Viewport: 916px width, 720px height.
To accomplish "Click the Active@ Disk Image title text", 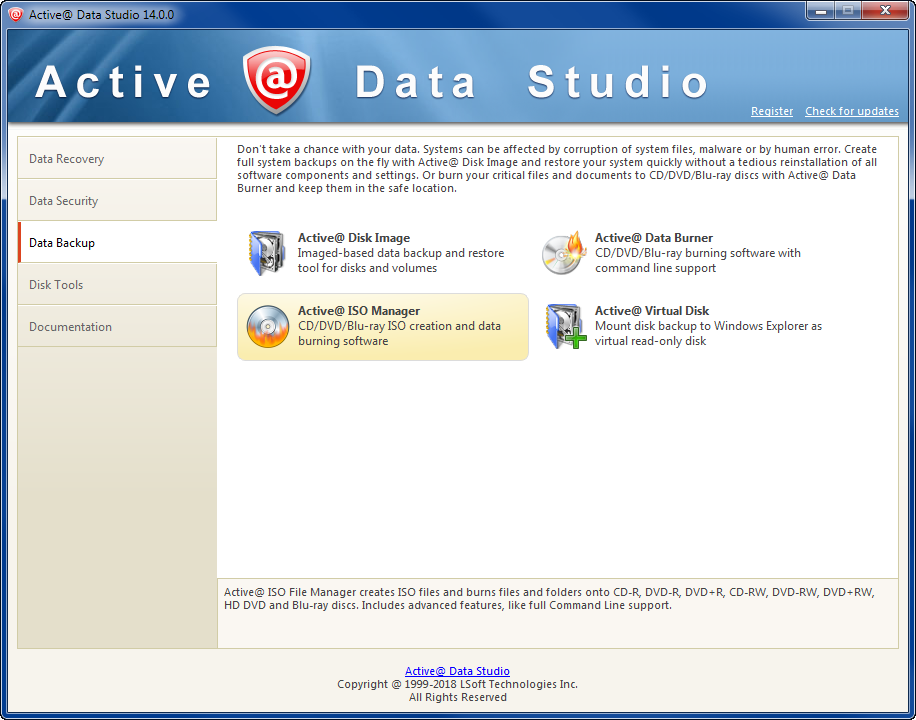I will click(x=354, y=238).
